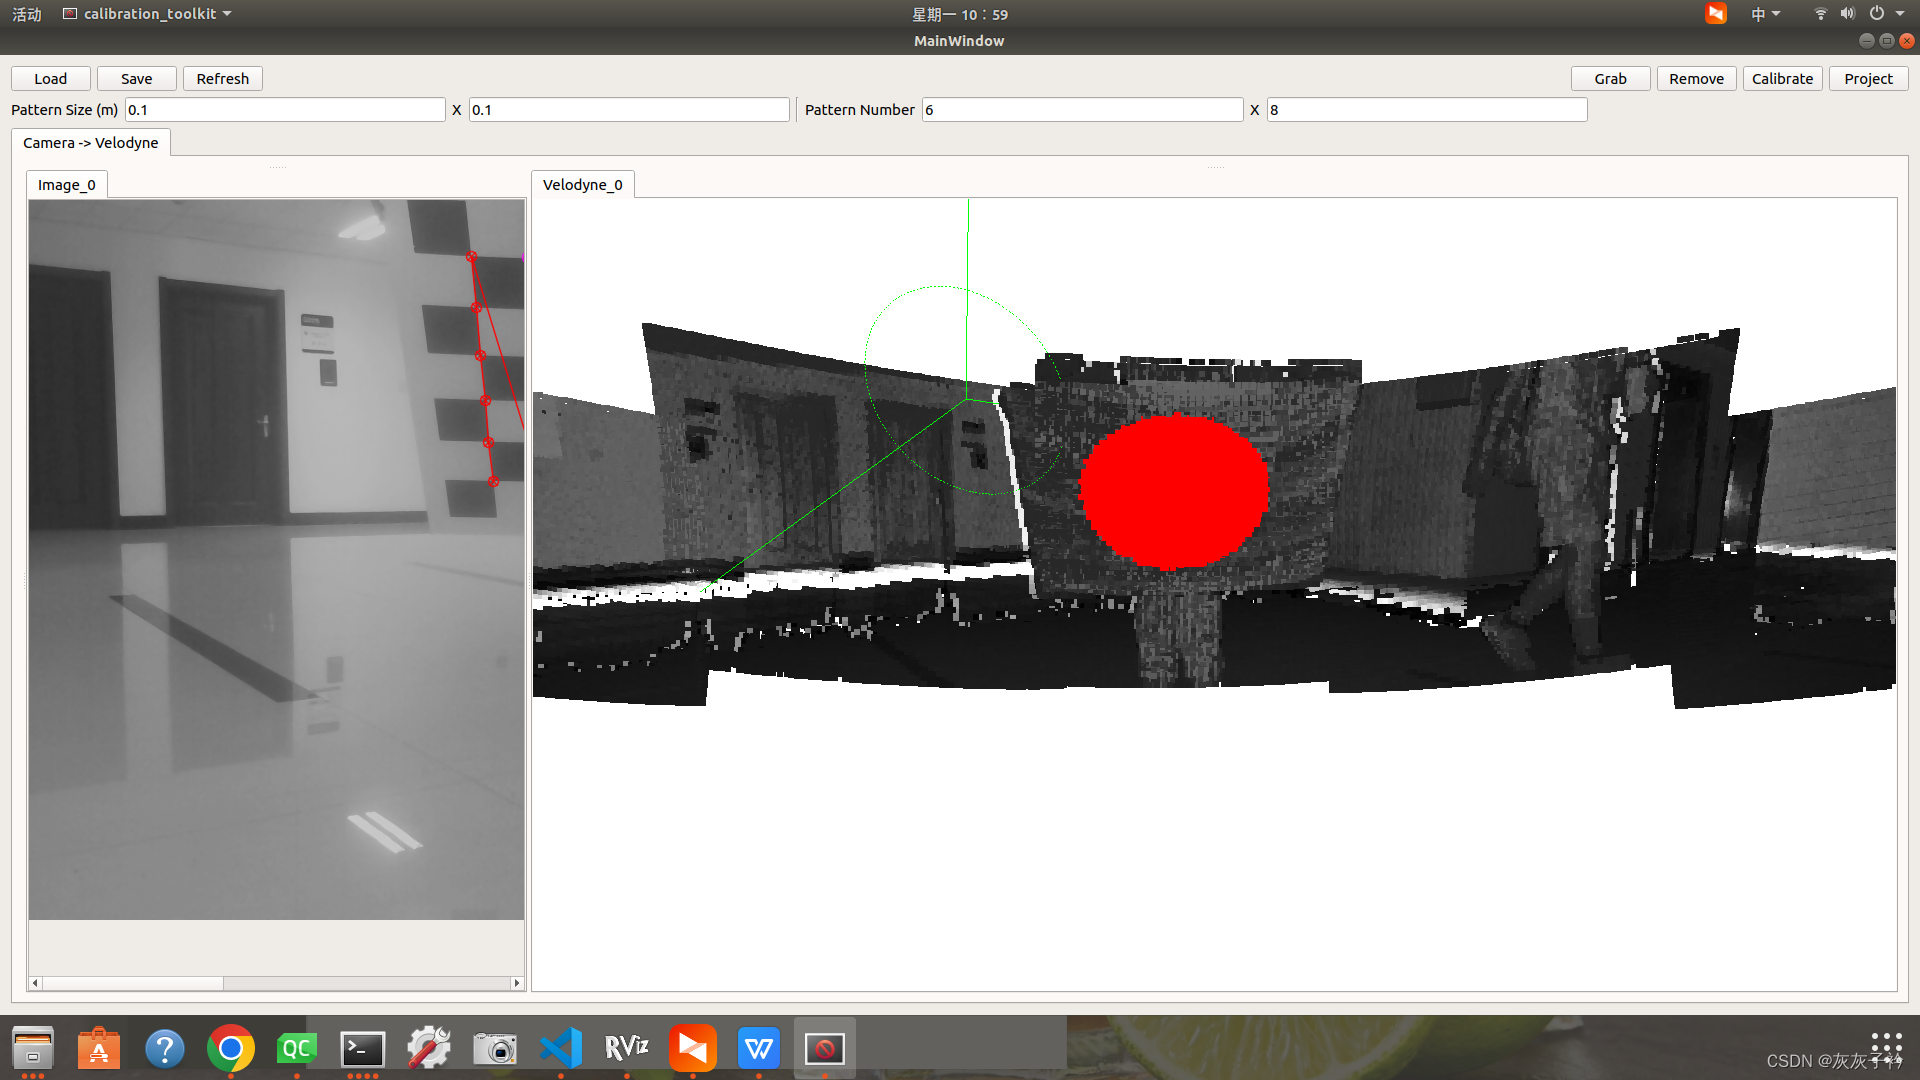The width and height of the screenshot is (1920, 1080).
Task: Click the Calibrate button to start calibration
Action: point(1783,78)
